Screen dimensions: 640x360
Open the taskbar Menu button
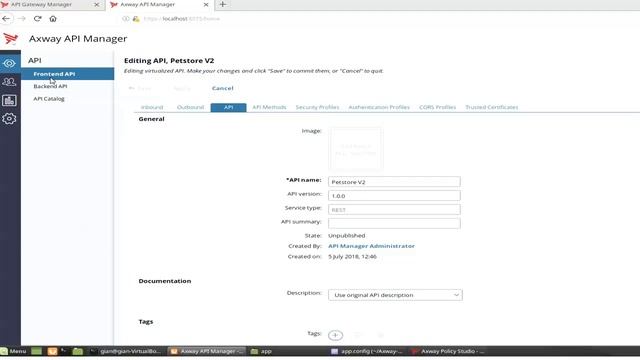13,351
